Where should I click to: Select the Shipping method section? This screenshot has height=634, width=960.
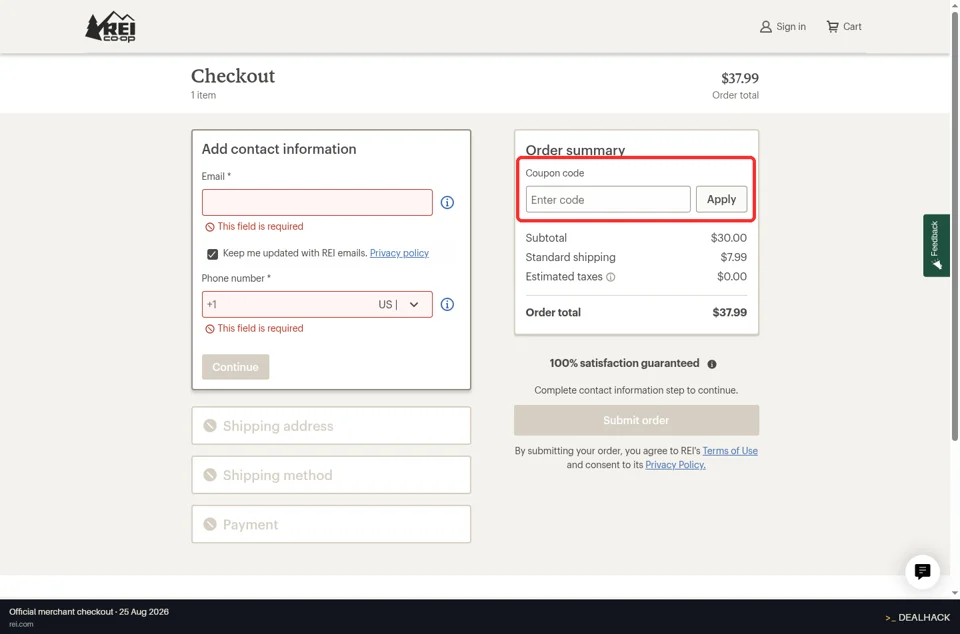pyautogui.click(x=331, y=475)
